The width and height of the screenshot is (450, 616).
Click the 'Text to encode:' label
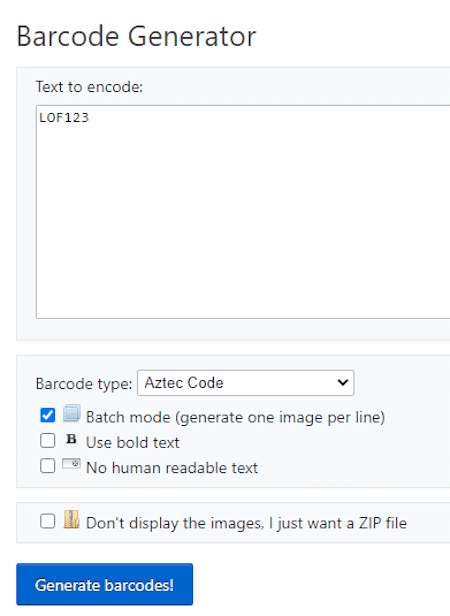[89, 87]
